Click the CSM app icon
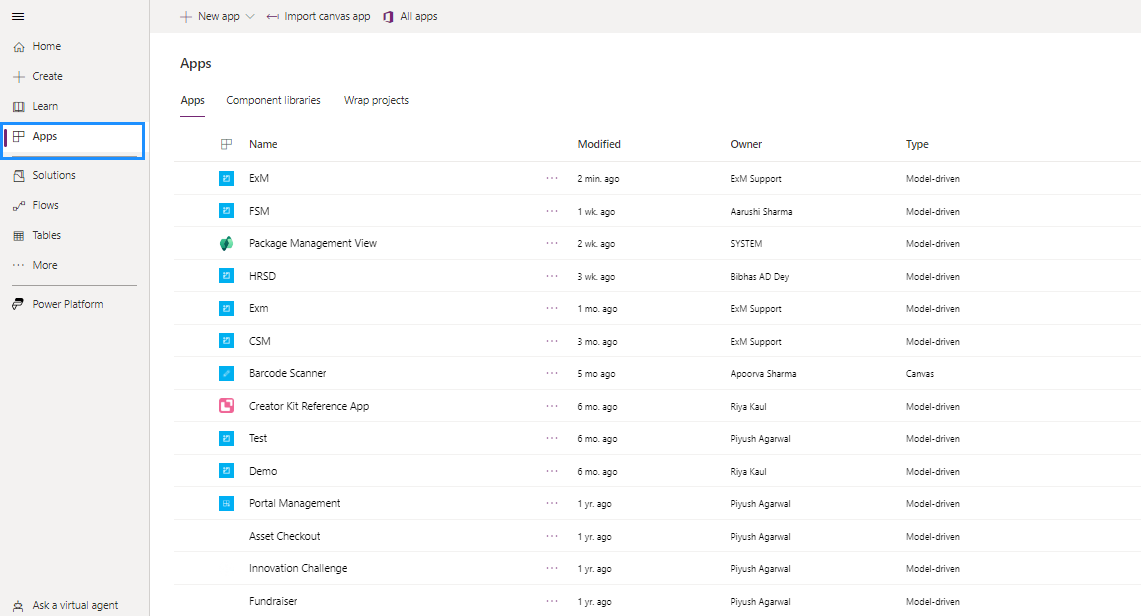This screenshot has height=616, width=1141. (x=226, y=340)
